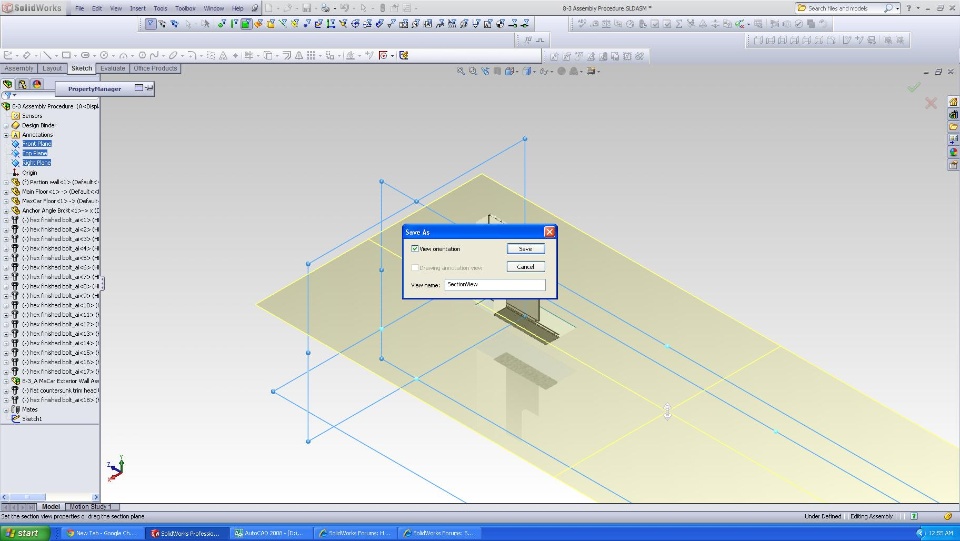
Task: Click the View name text field
Action: pos(495,285)
